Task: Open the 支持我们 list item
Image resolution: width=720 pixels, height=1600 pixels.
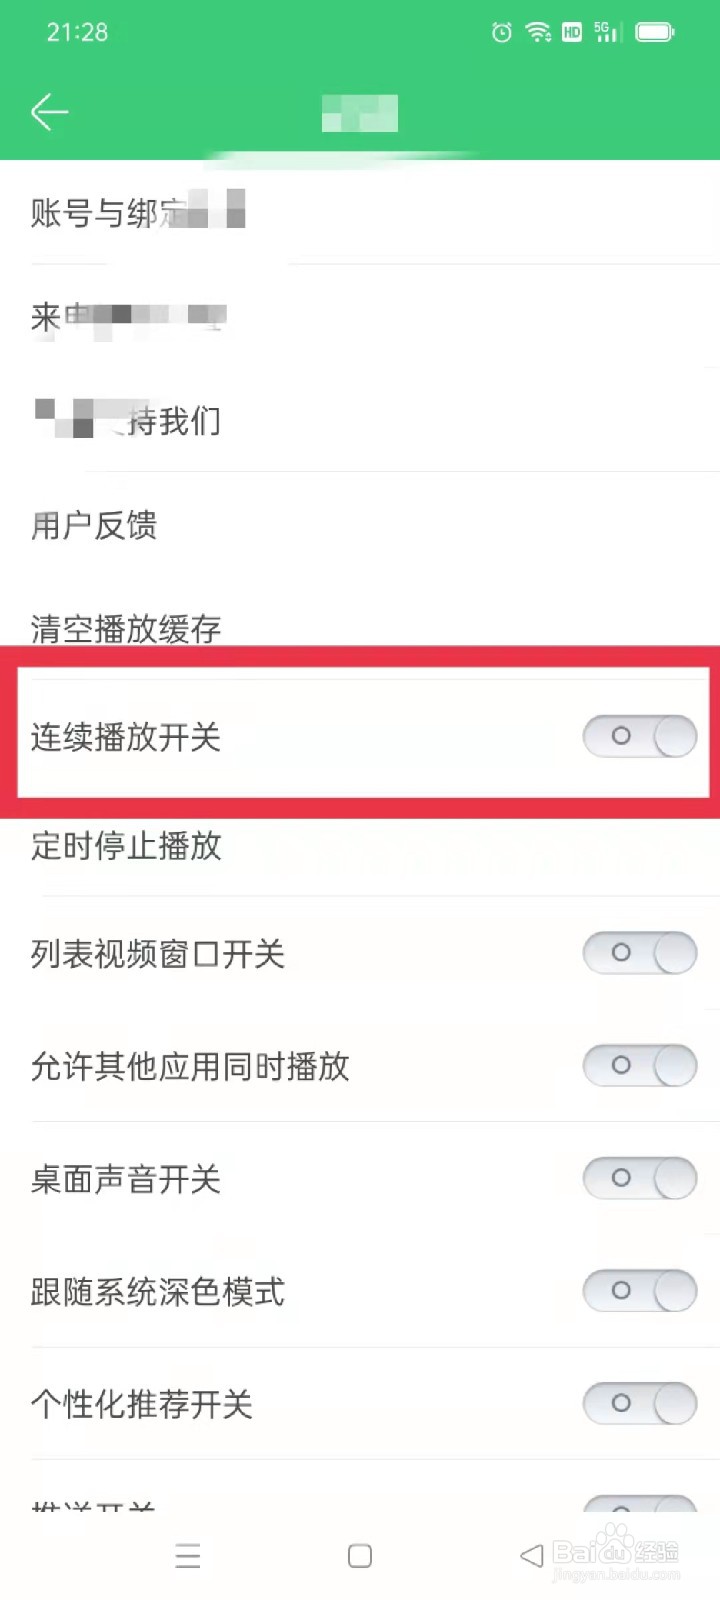Action: (x=360, y=420)
